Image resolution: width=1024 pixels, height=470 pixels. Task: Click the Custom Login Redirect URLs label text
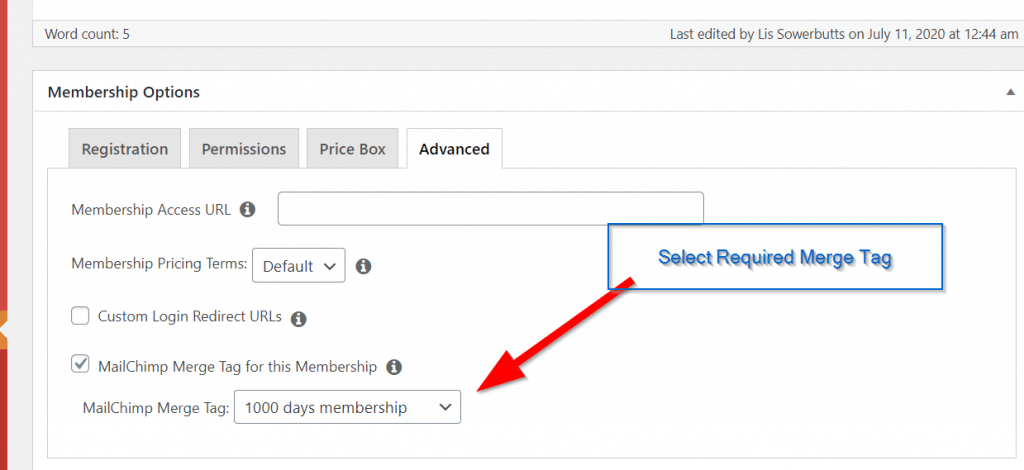tap(190, 317)
